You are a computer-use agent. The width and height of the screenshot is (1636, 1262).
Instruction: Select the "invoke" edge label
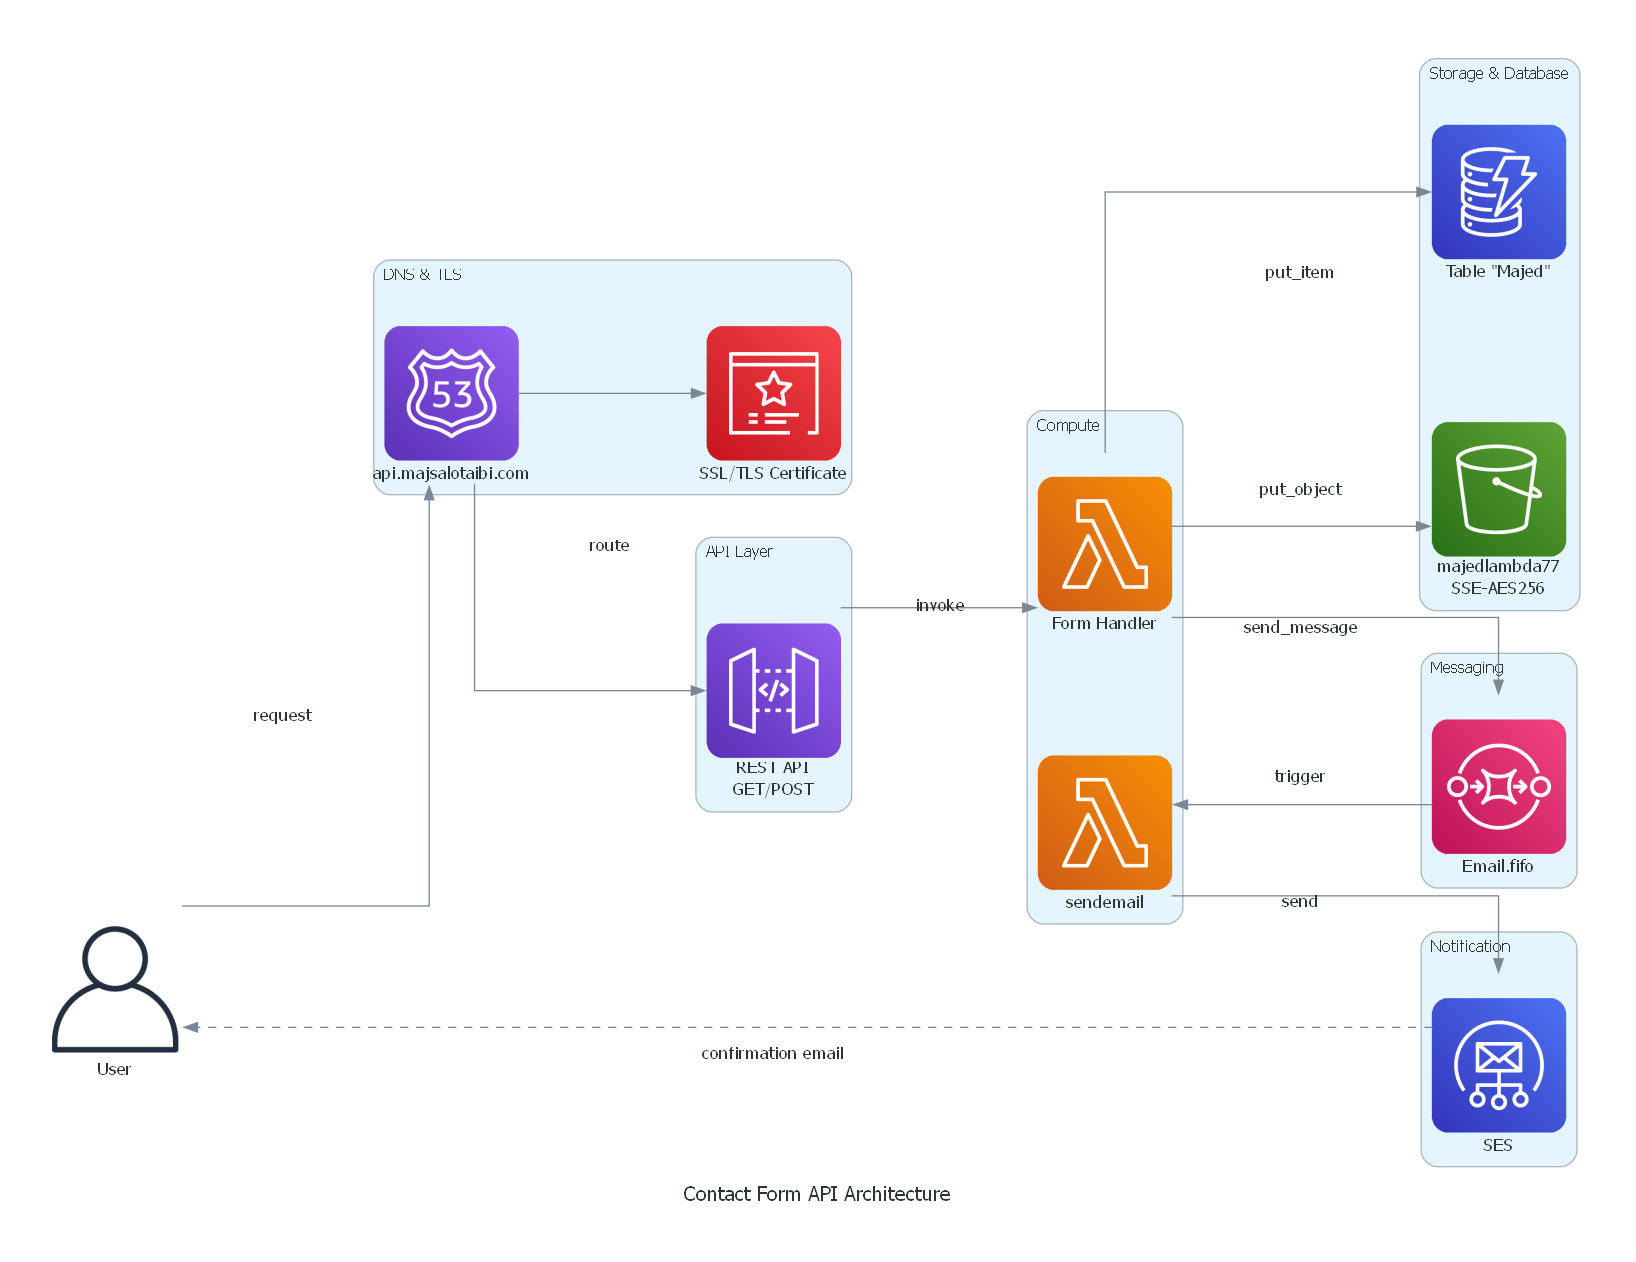click(940, 605)
